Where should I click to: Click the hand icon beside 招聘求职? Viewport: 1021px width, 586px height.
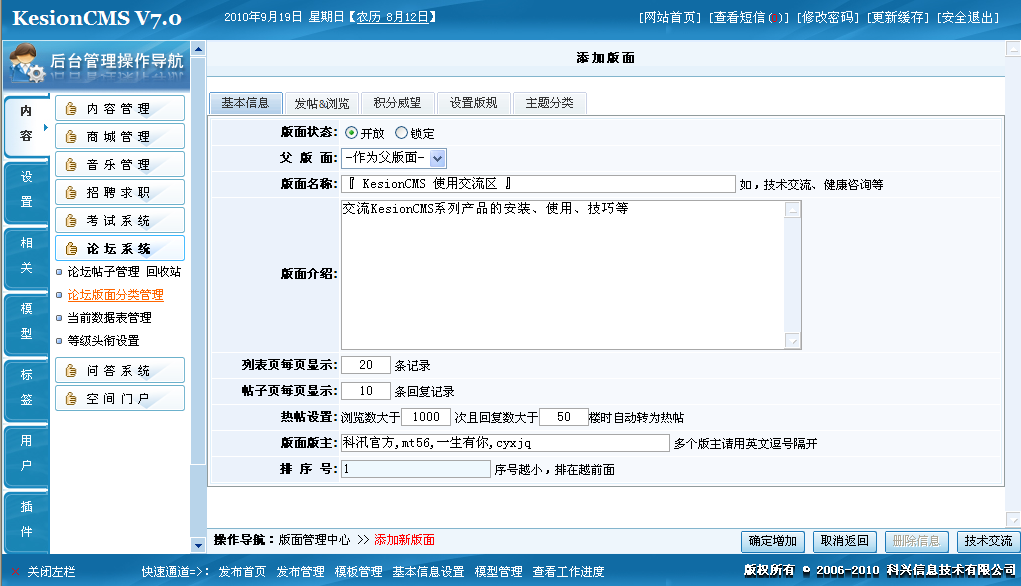coord(72,193)
